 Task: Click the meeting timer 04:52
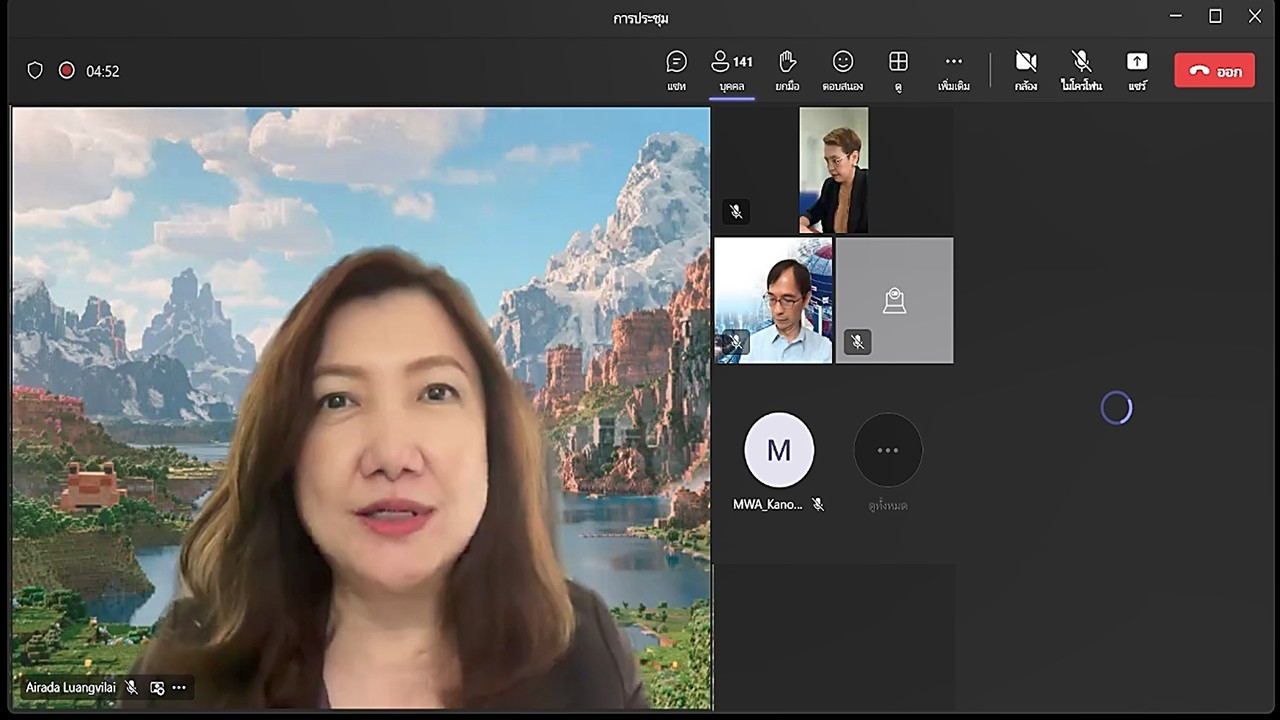pos(103,71)
